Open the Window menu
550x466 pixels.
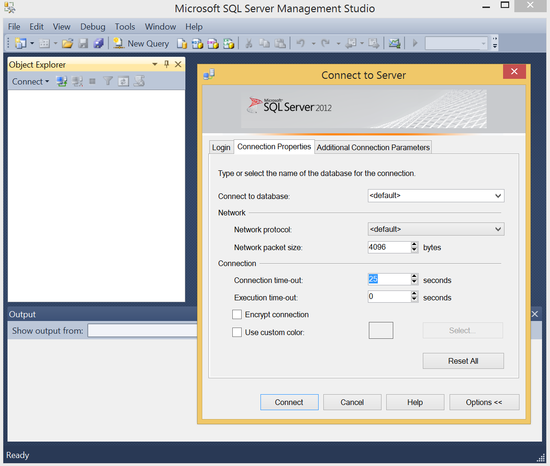click(160, 27)
